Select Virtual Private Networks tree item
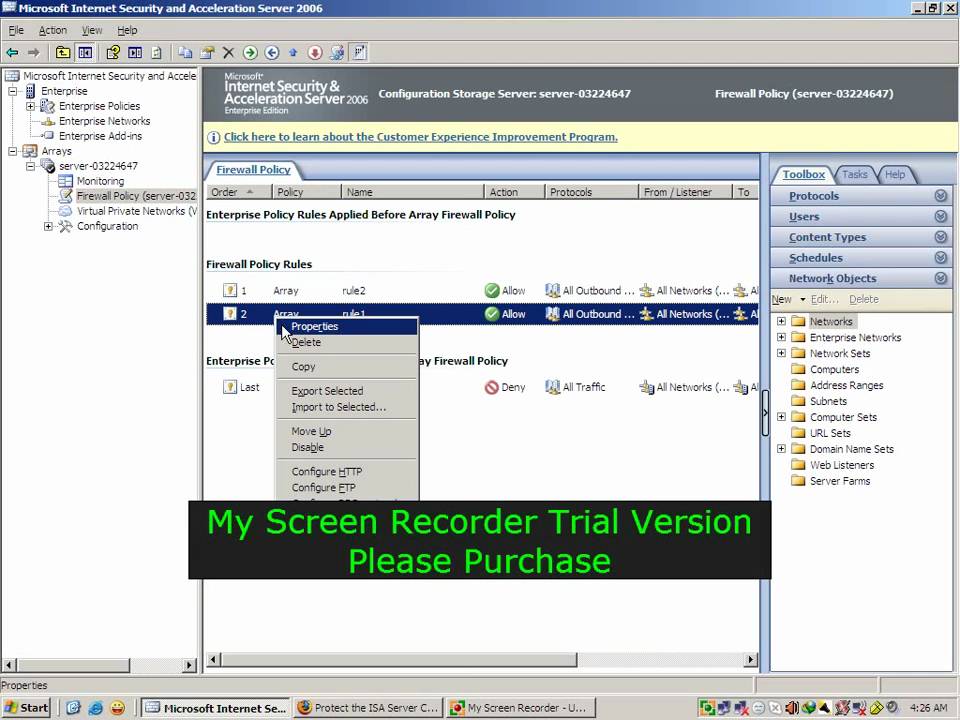Screen dimensions: 960x720 point(136,211)
